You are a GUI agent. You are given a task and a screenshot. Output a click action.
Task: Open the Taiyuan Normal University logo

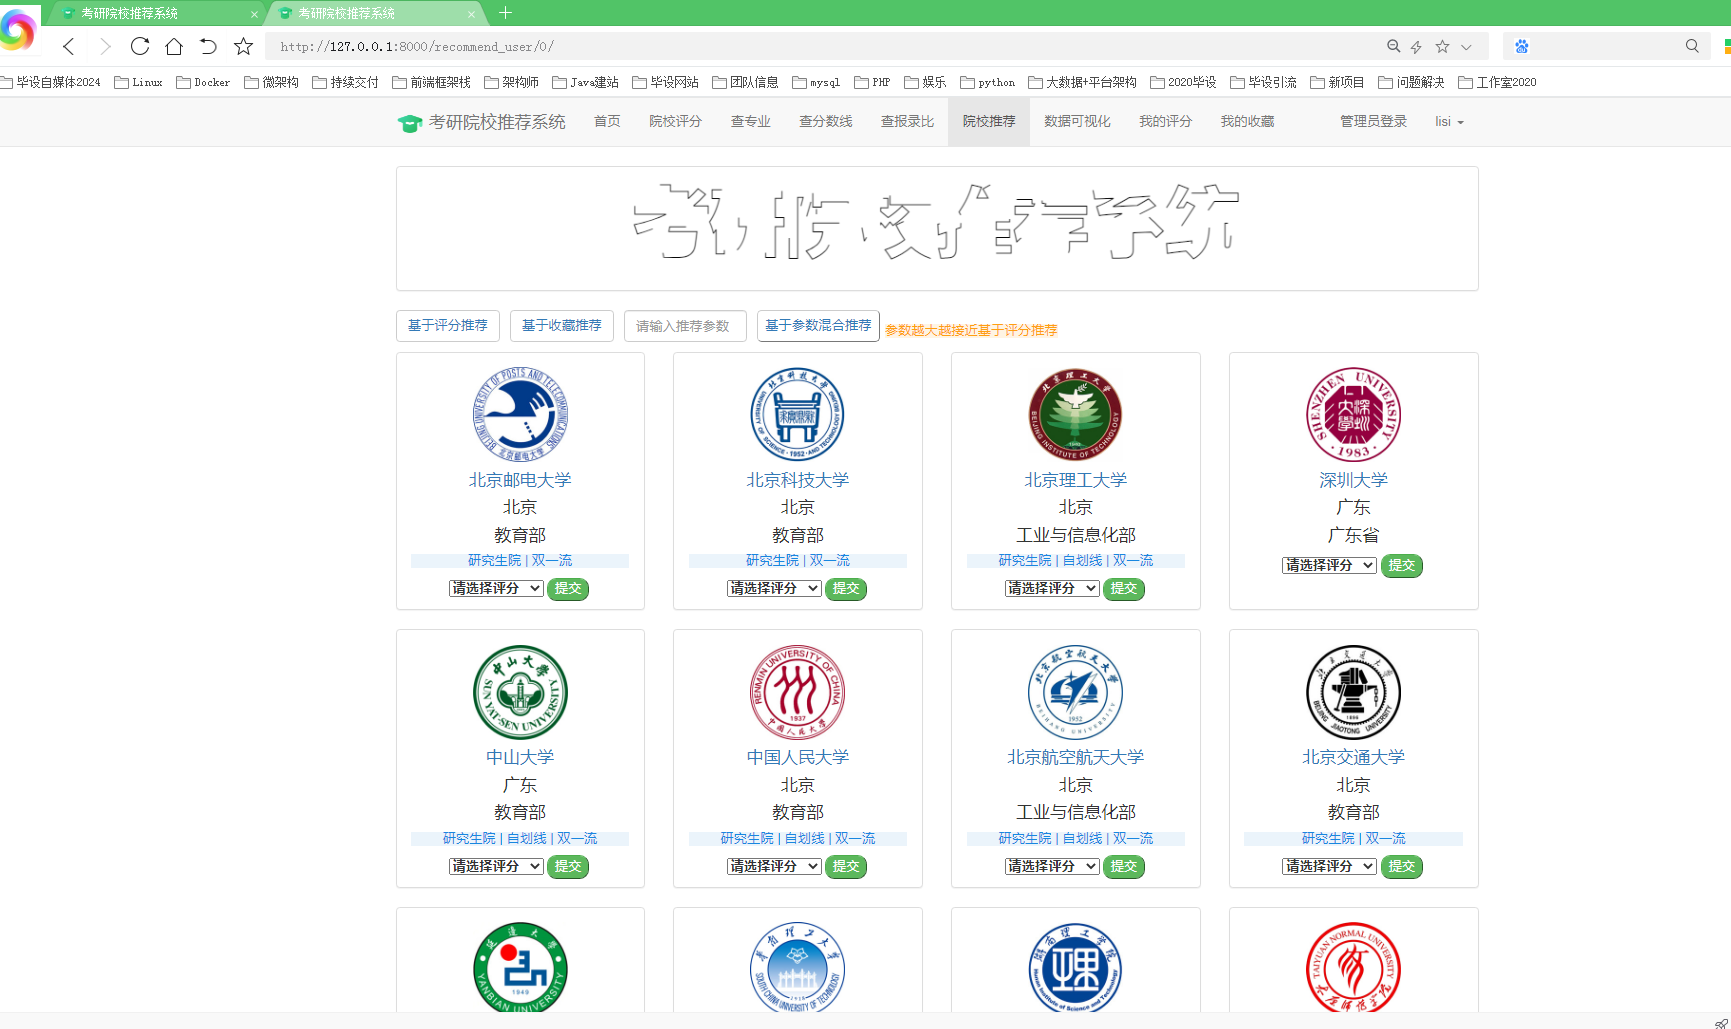click(1353, 967)
